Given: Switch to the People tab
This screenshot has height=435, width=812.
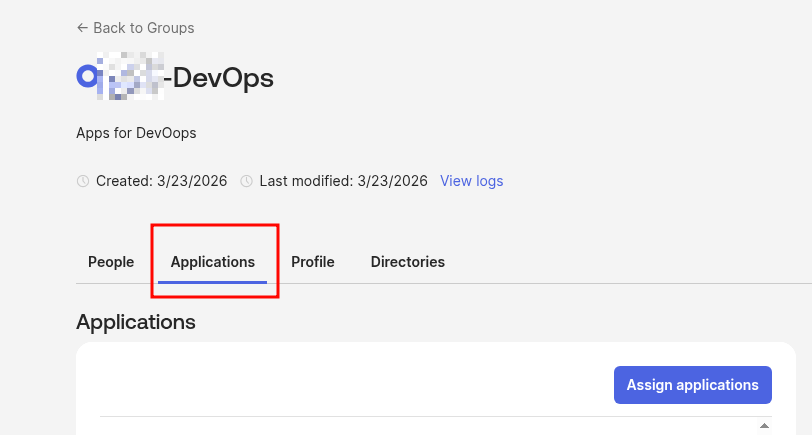Looking at the screenshot, I should [x=111, y=262].
